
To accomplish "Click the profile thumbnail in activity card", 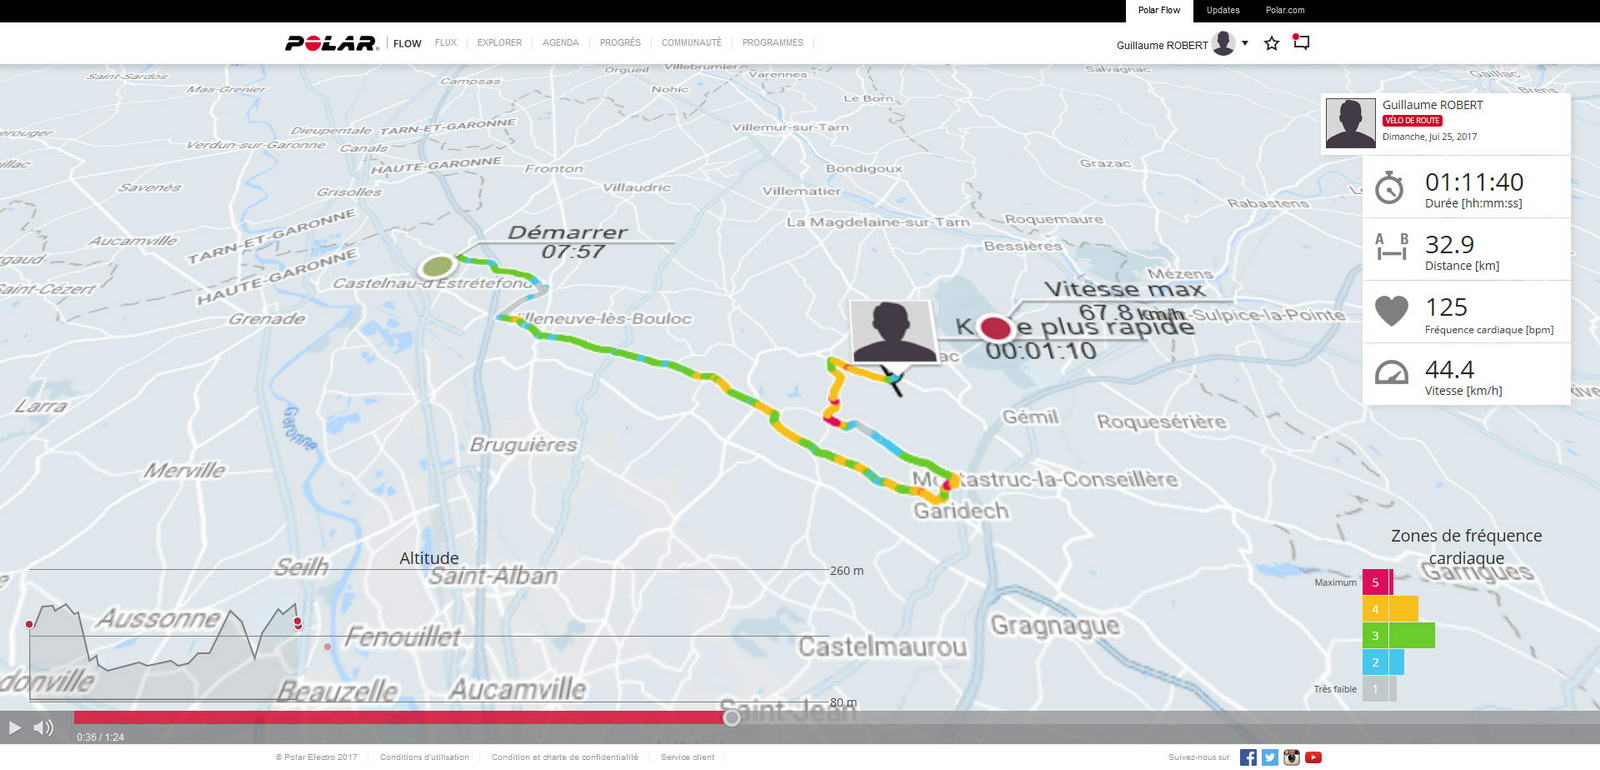I will point(1350,123).
